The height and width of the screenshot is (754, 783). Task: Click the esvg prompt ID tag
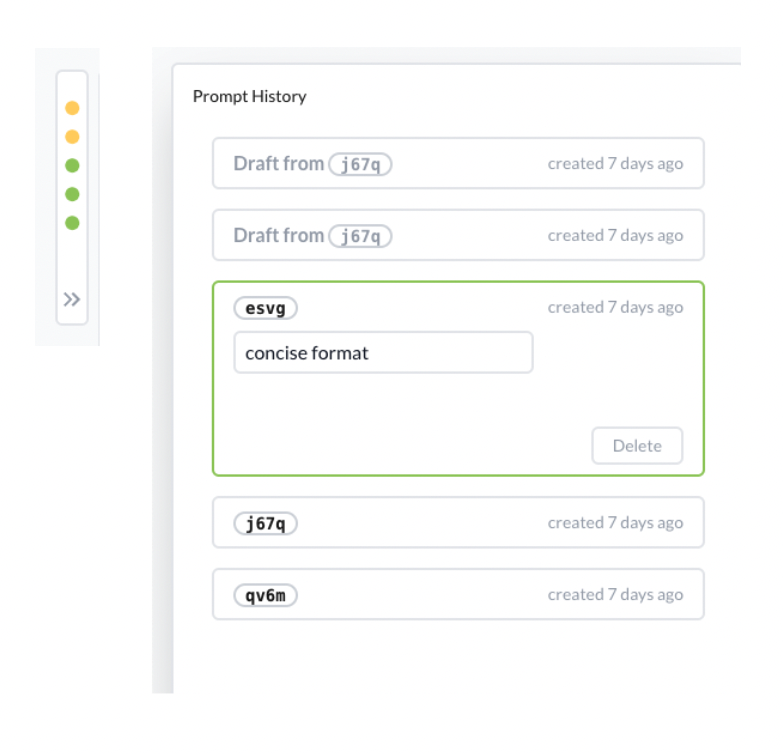[x=265, y=308]
